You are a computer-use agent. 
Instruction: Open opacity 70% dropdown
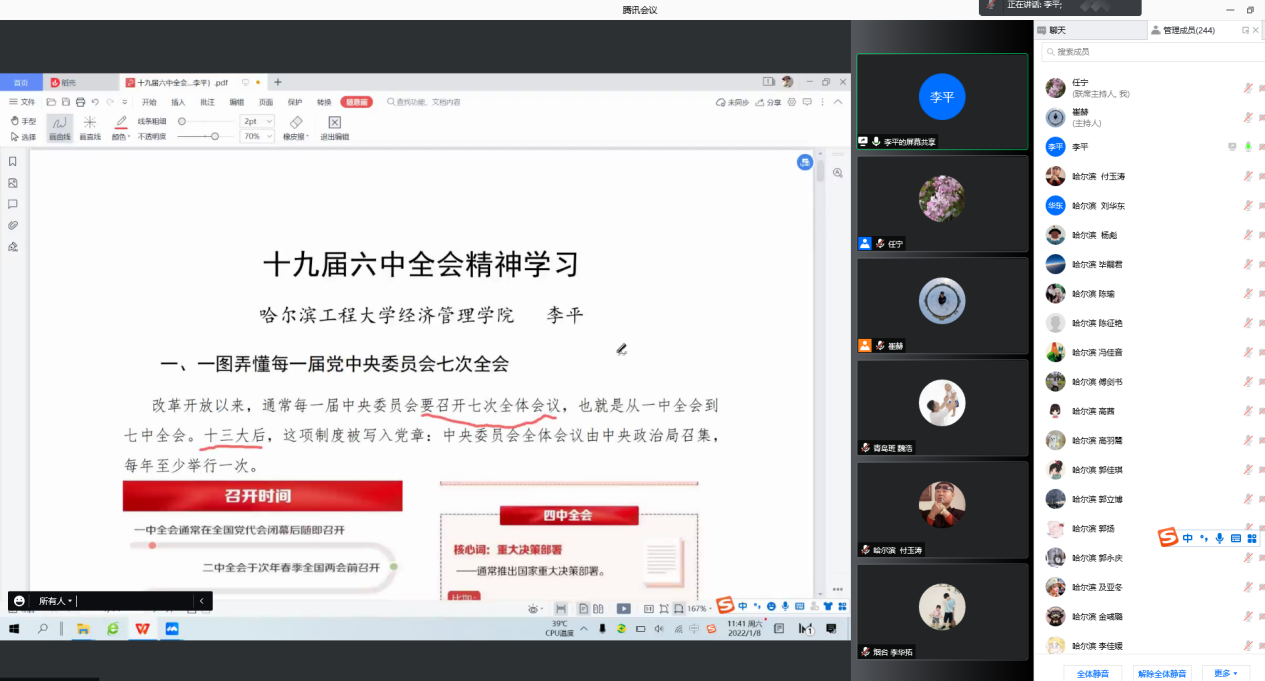(257, 136)
